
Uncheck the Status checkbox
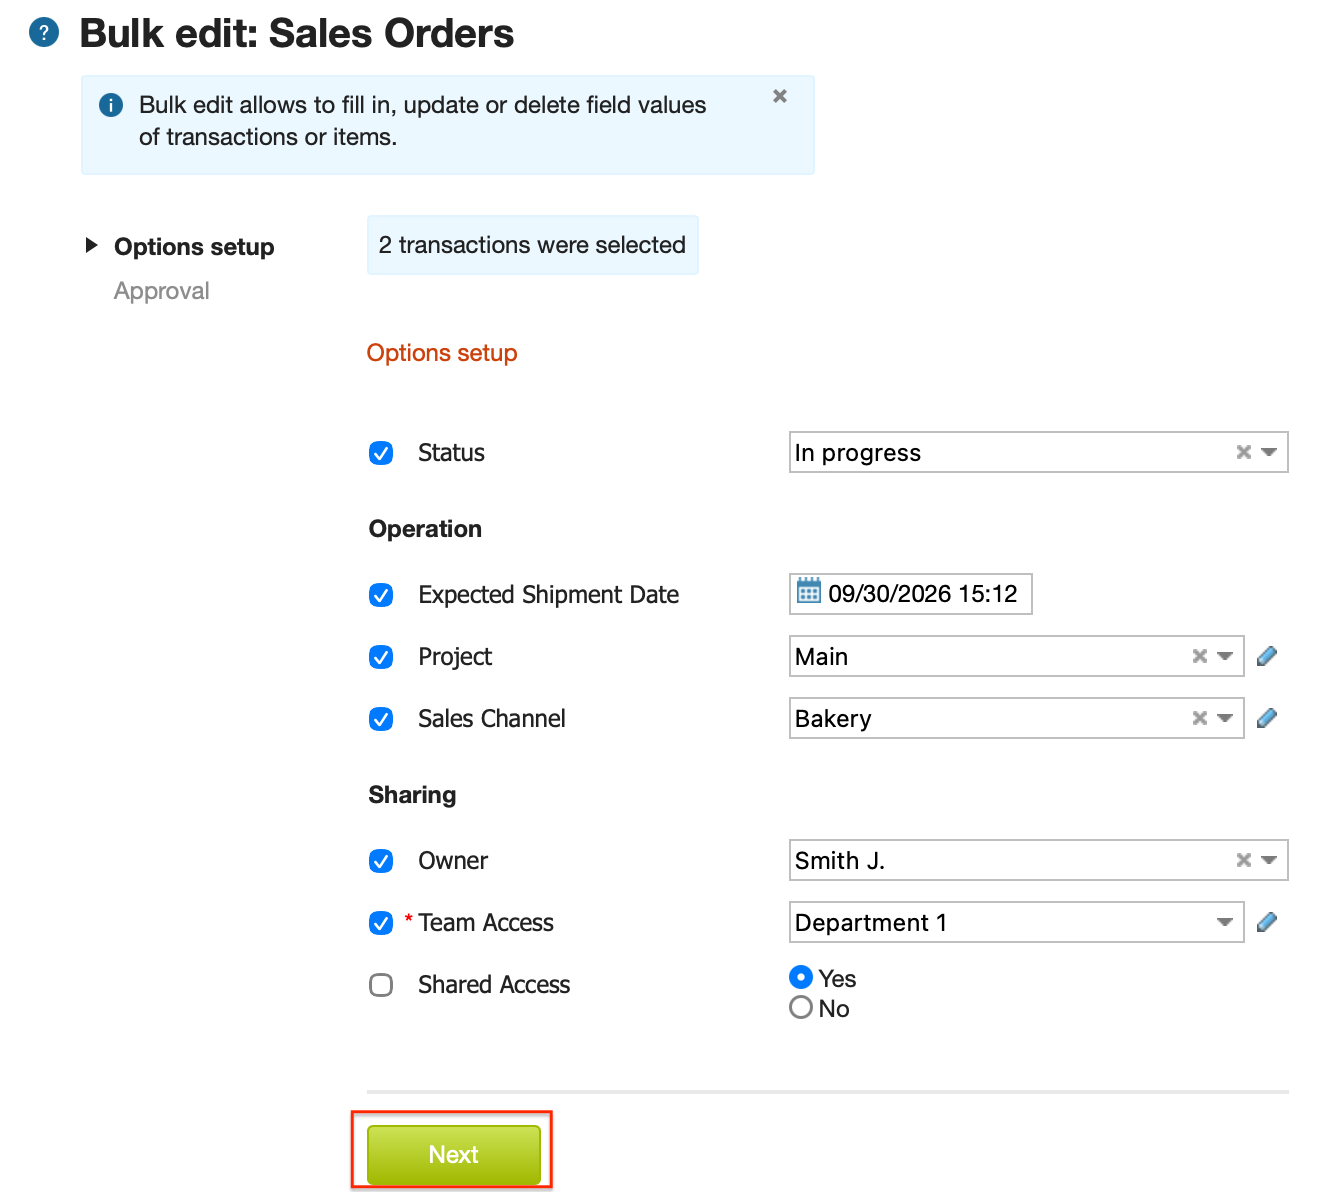click(x=381, y=453)
